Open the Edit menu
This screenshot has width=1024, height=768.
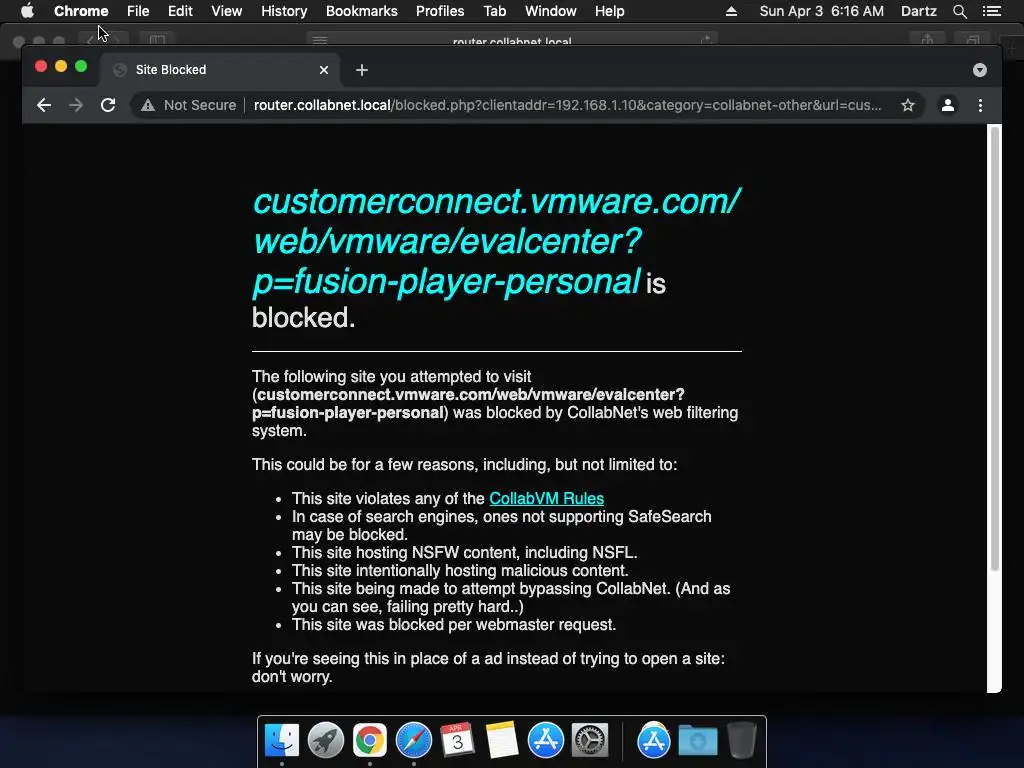tap(180, 11)
